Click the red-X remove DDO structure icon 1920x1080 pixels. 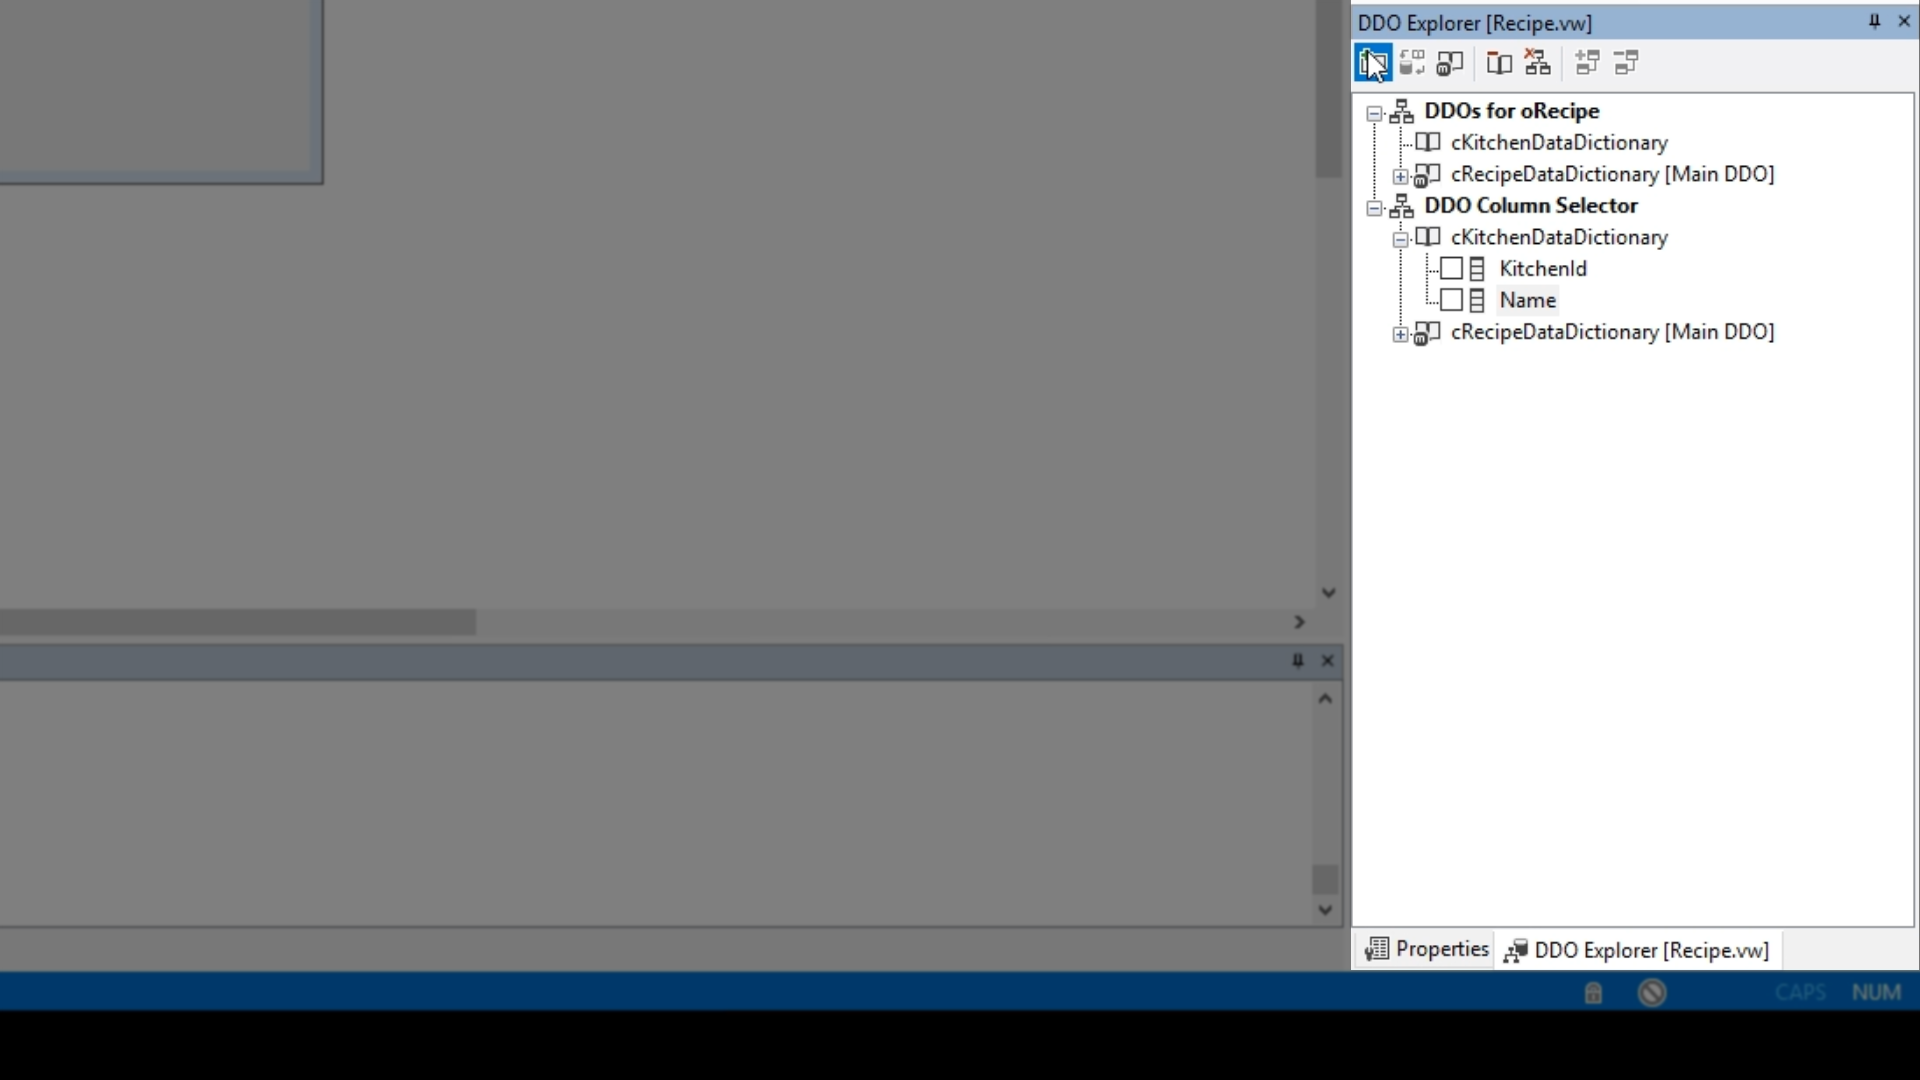pyautogui.click(x=1537, y=63)
